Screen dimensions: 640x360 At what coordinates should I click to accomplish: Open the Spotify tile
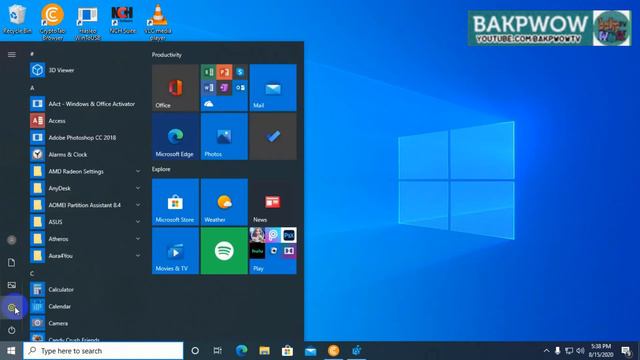coord(224,251)
